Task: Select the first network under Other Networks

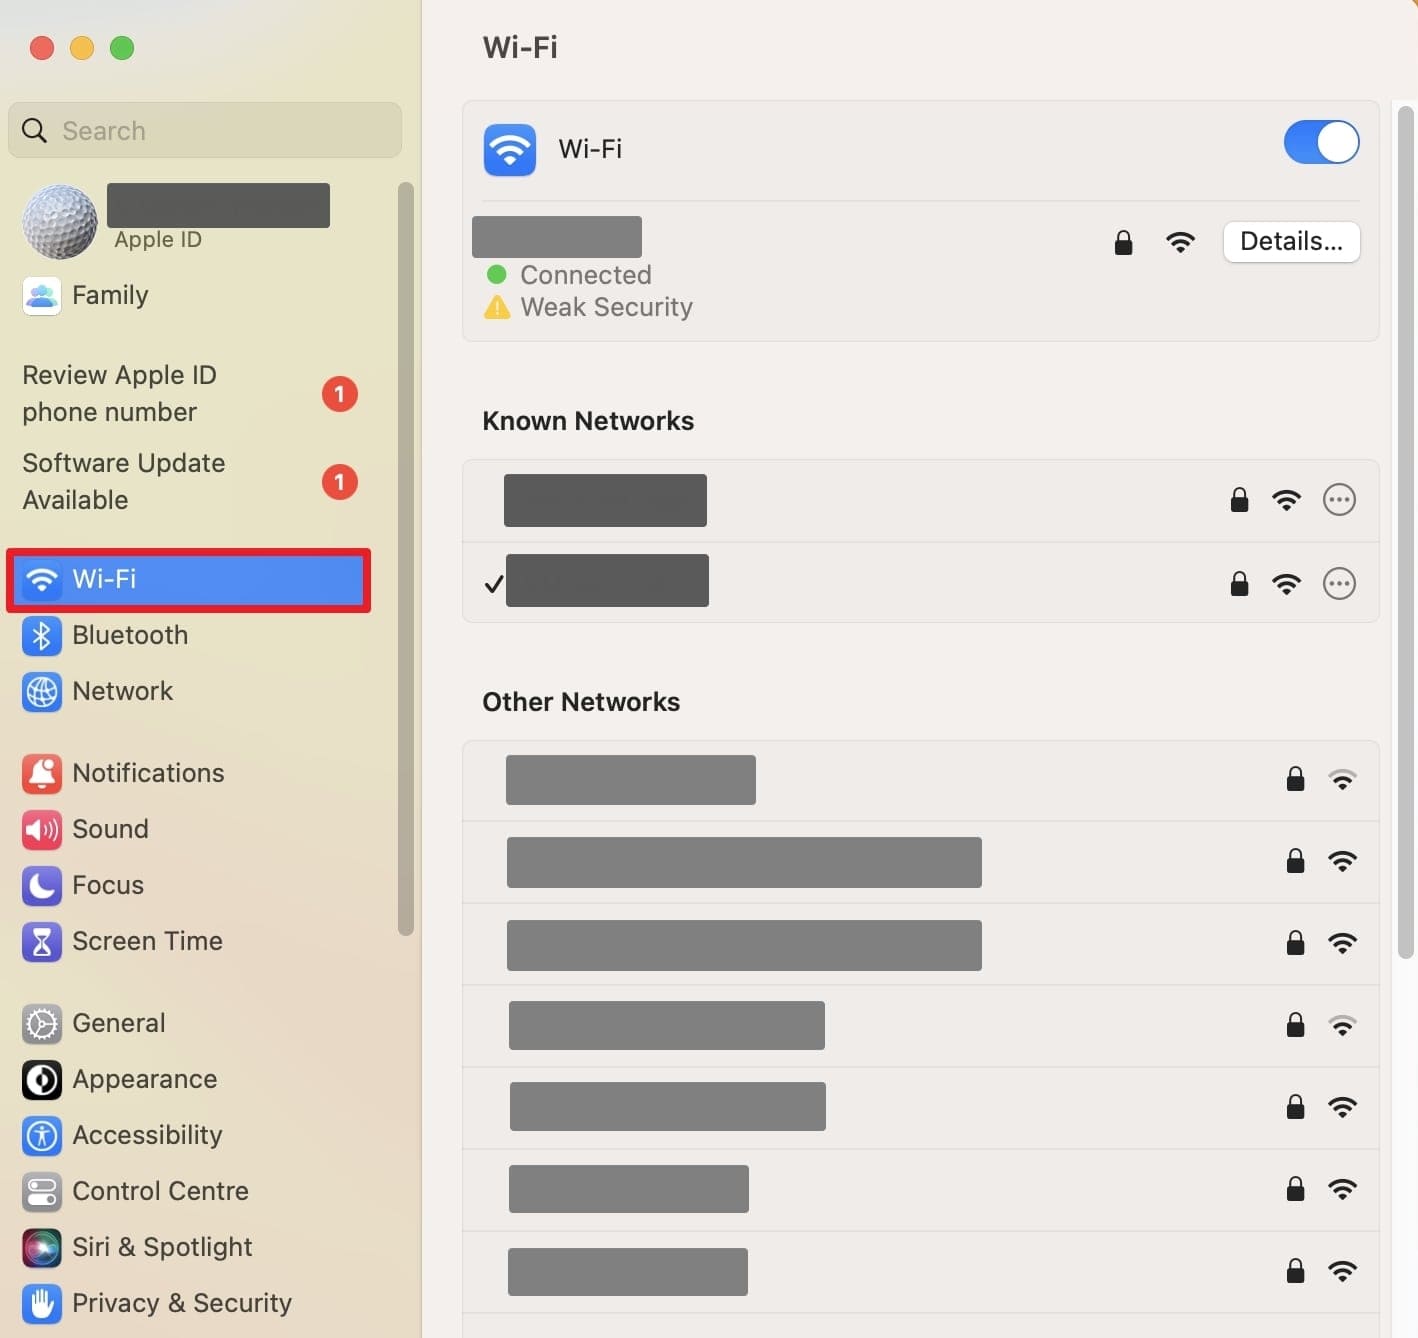Action: pos(920,780)
